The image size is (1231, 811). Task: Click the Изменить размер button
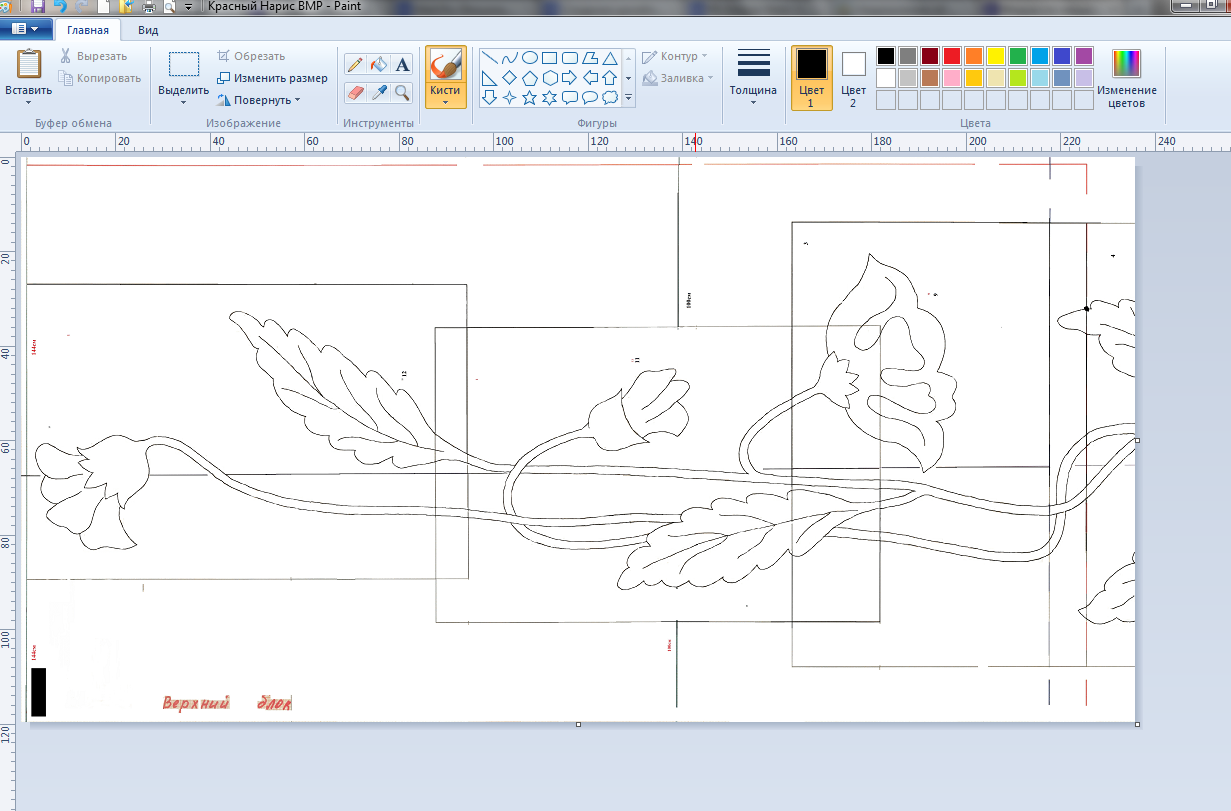[x=272, y=78]
